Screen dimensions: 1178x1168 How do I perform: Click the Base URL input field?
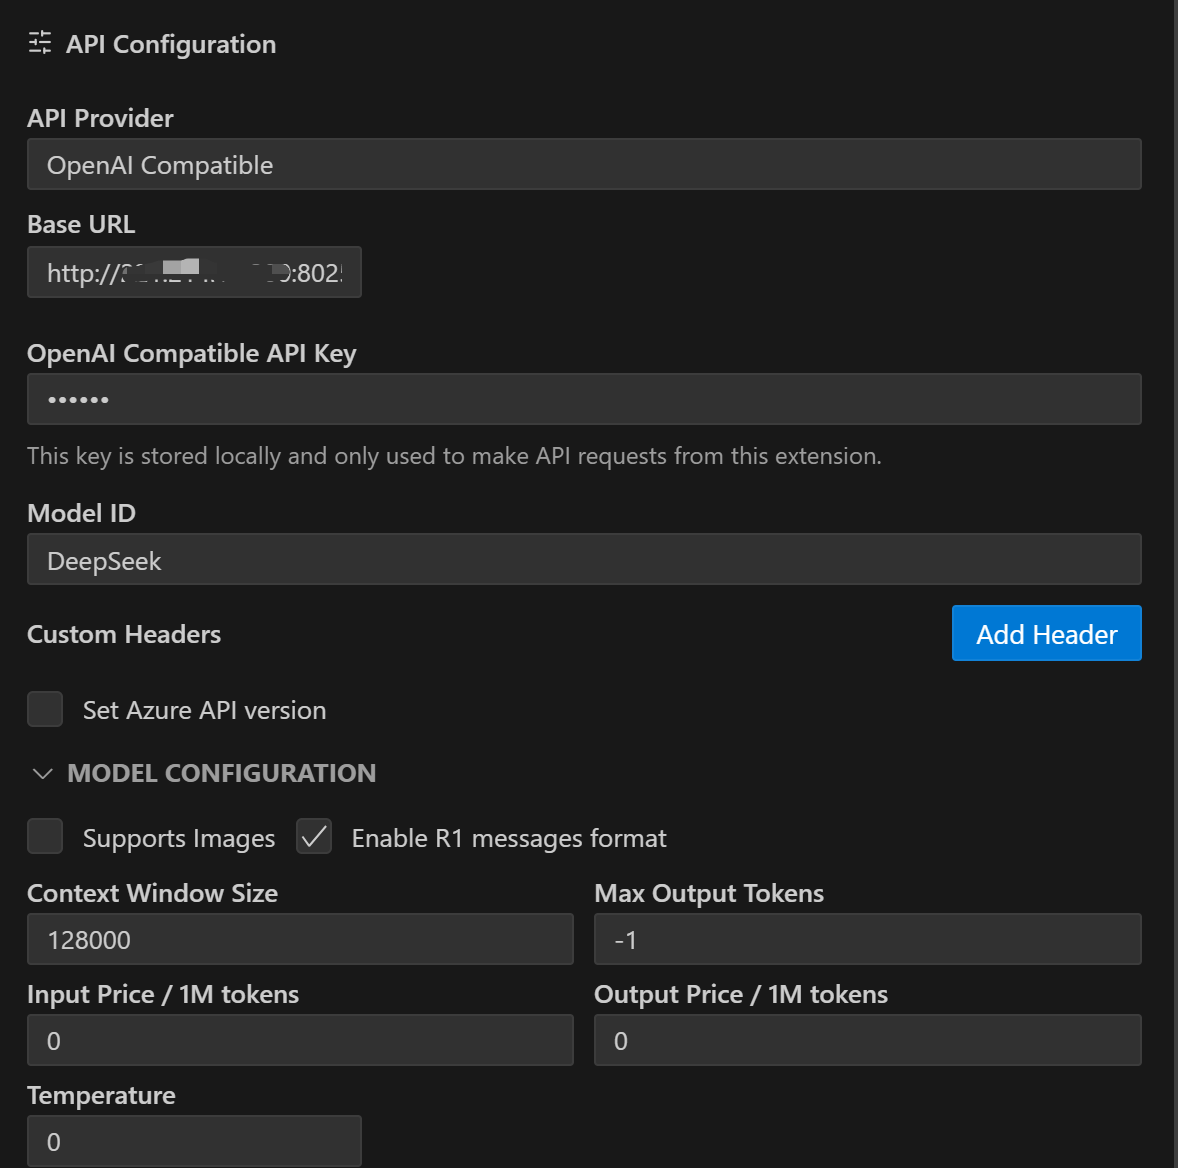(194, 273)
